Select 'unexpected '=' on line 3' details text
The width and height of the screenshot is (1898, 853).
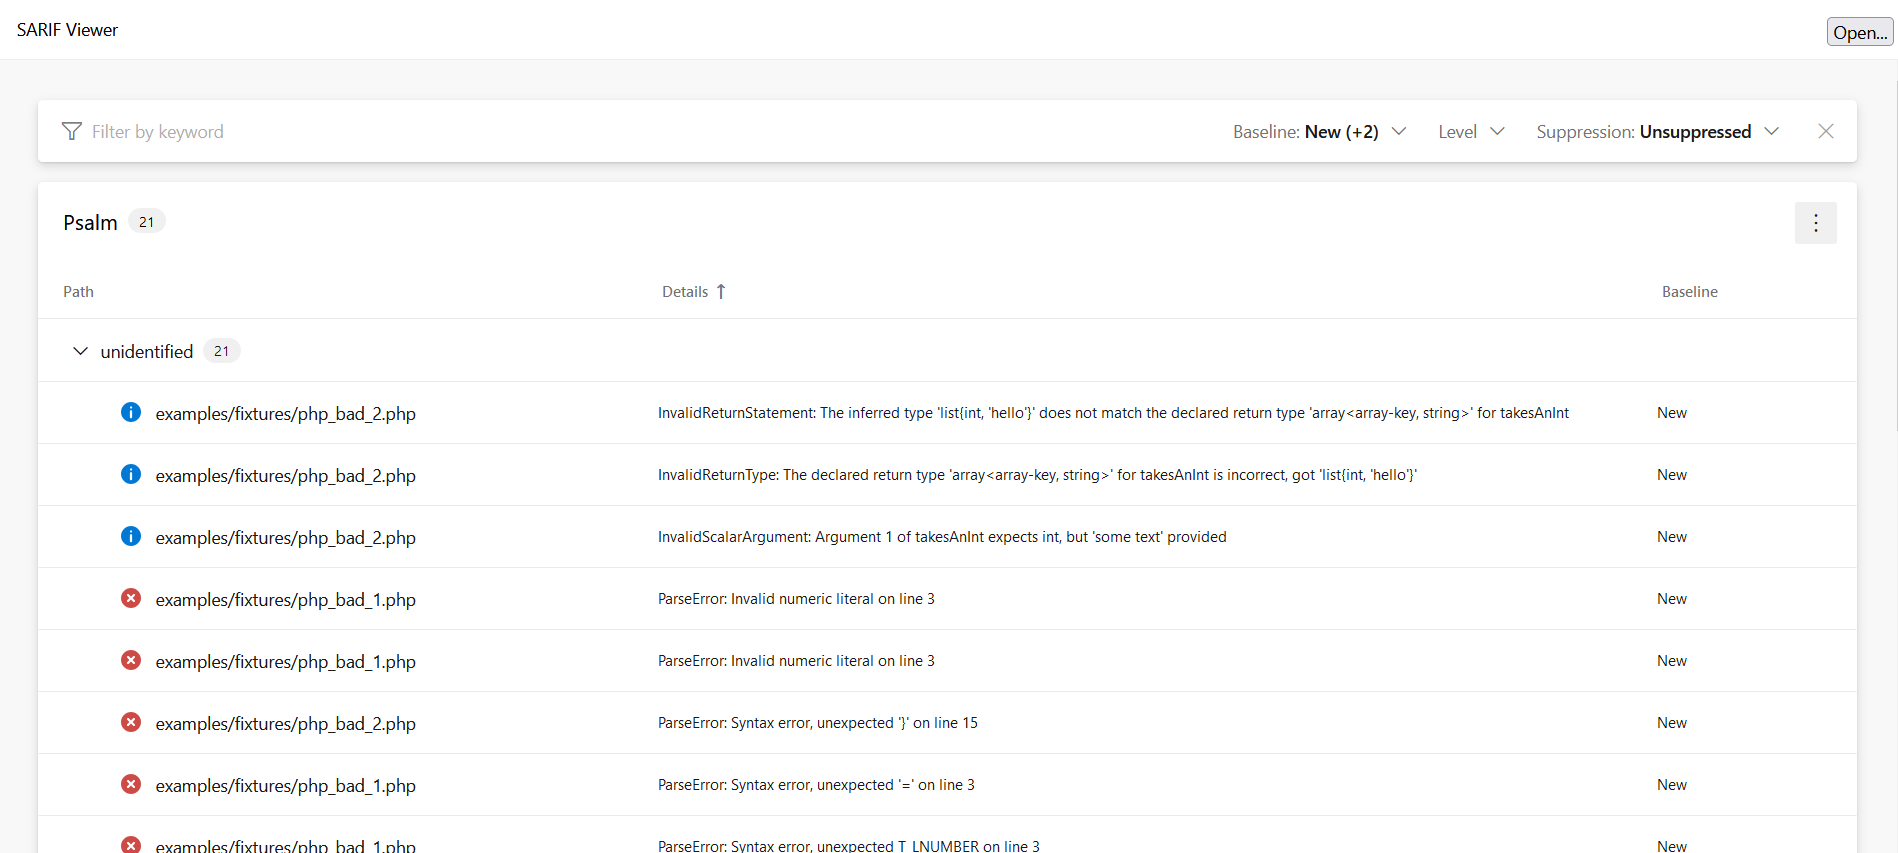pos(816,785)
